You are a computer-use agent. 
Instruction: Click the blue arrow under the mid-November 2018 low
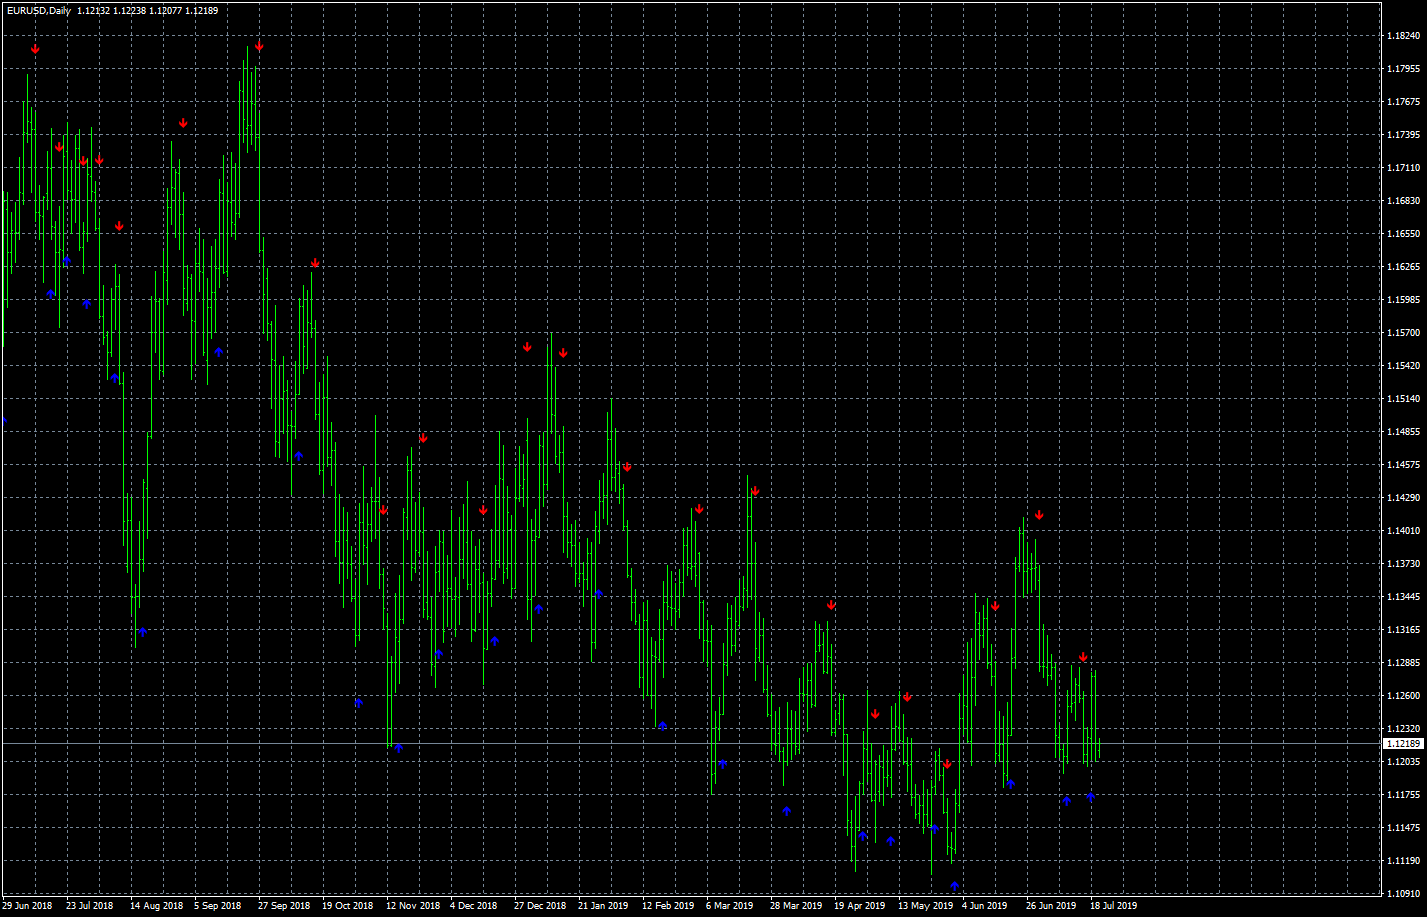398,747
